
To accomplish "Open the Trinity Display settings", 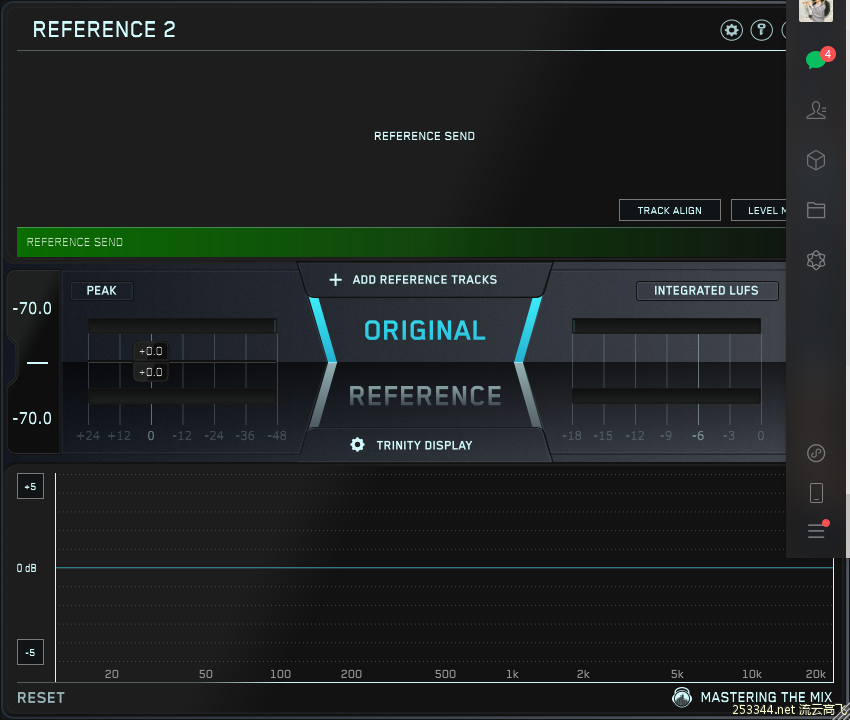I will (x=424, y=445).
